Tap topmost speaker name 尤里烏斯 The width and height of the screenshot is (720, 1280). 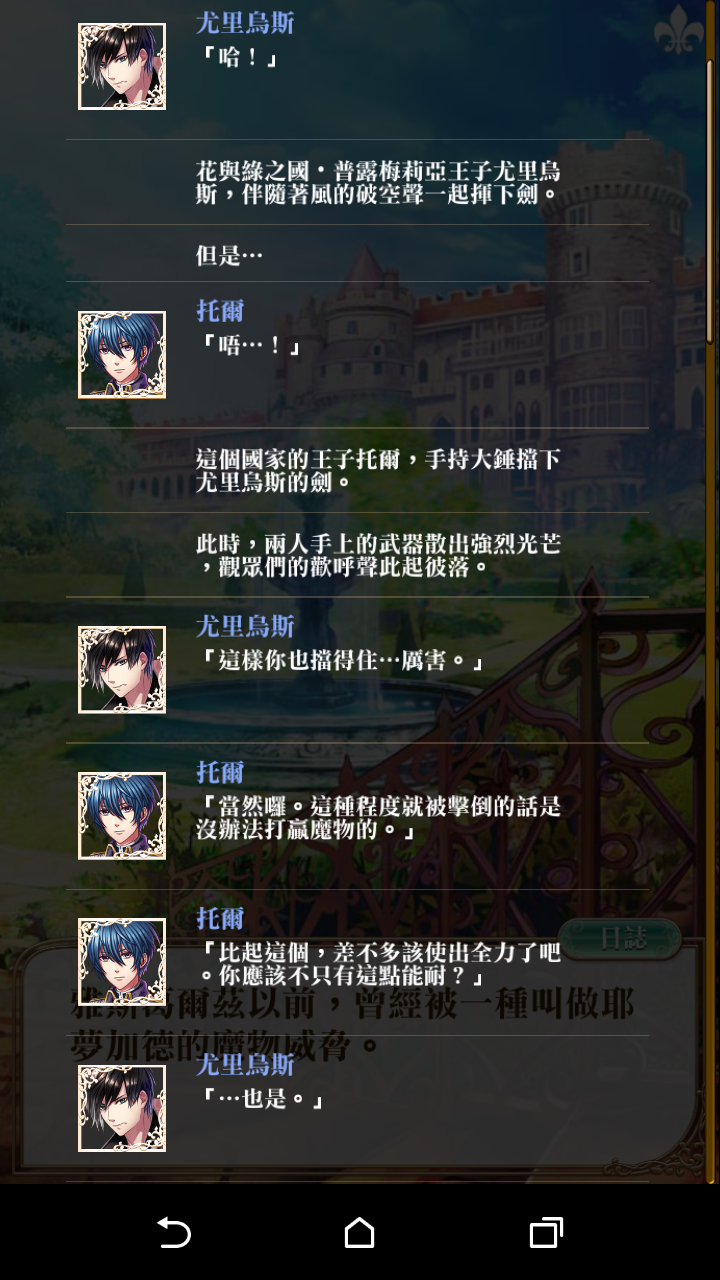pos(245,22)
